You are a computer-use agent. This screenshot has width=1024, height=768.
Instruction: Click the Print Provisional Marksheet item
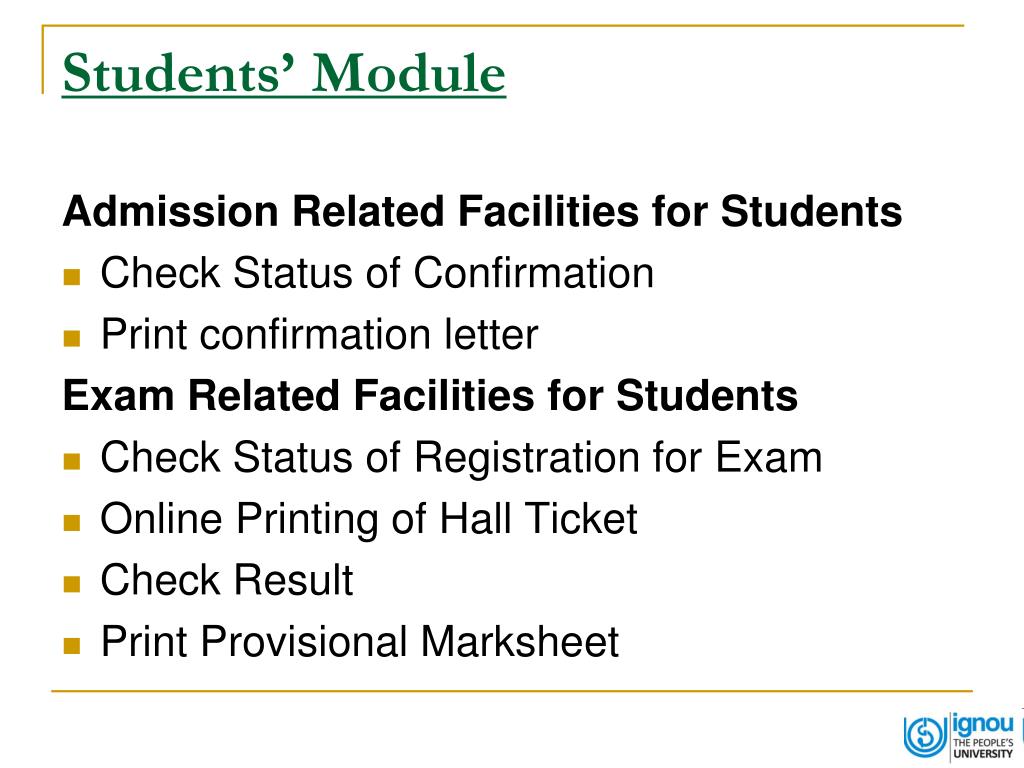[360, 641]
